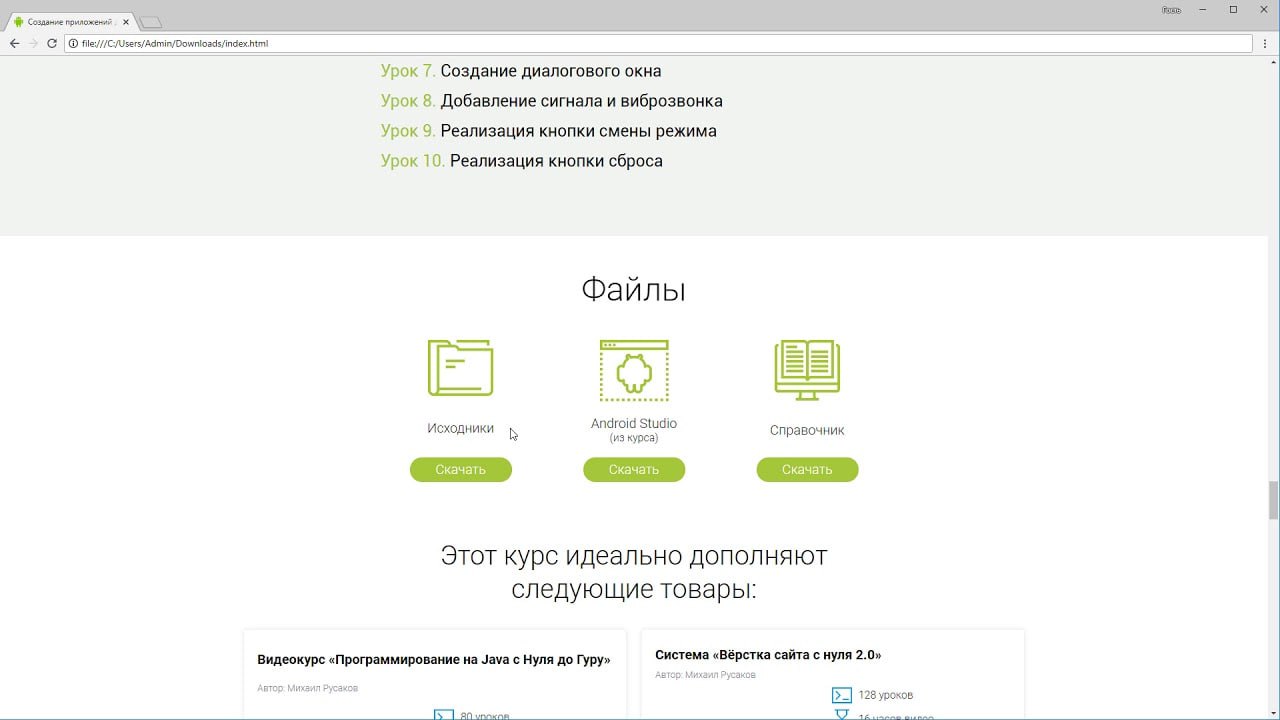Screen dimensions: 1280x720
Task: Reload the current page
Action: click(52, 43)
